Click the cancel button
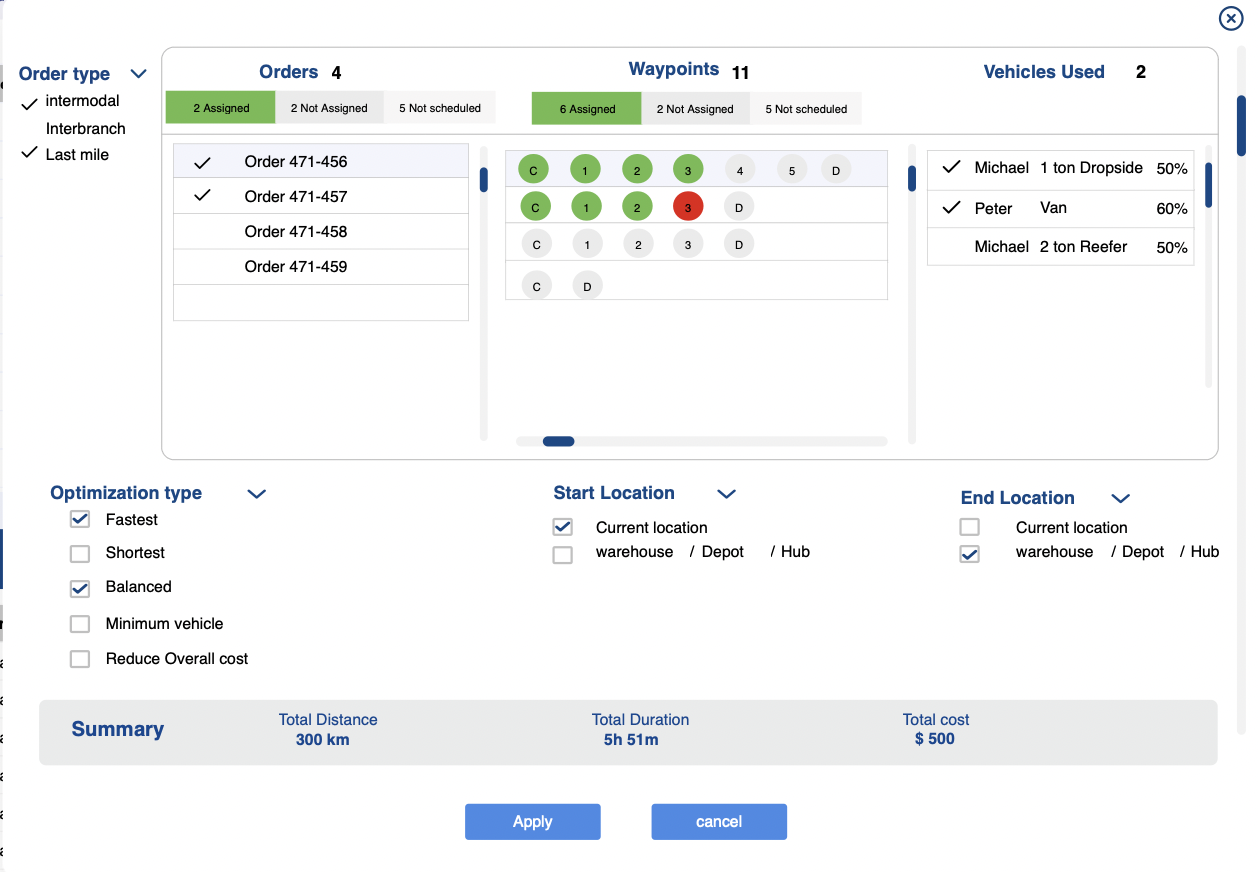 pyautogui.click(x=719, y=822)
